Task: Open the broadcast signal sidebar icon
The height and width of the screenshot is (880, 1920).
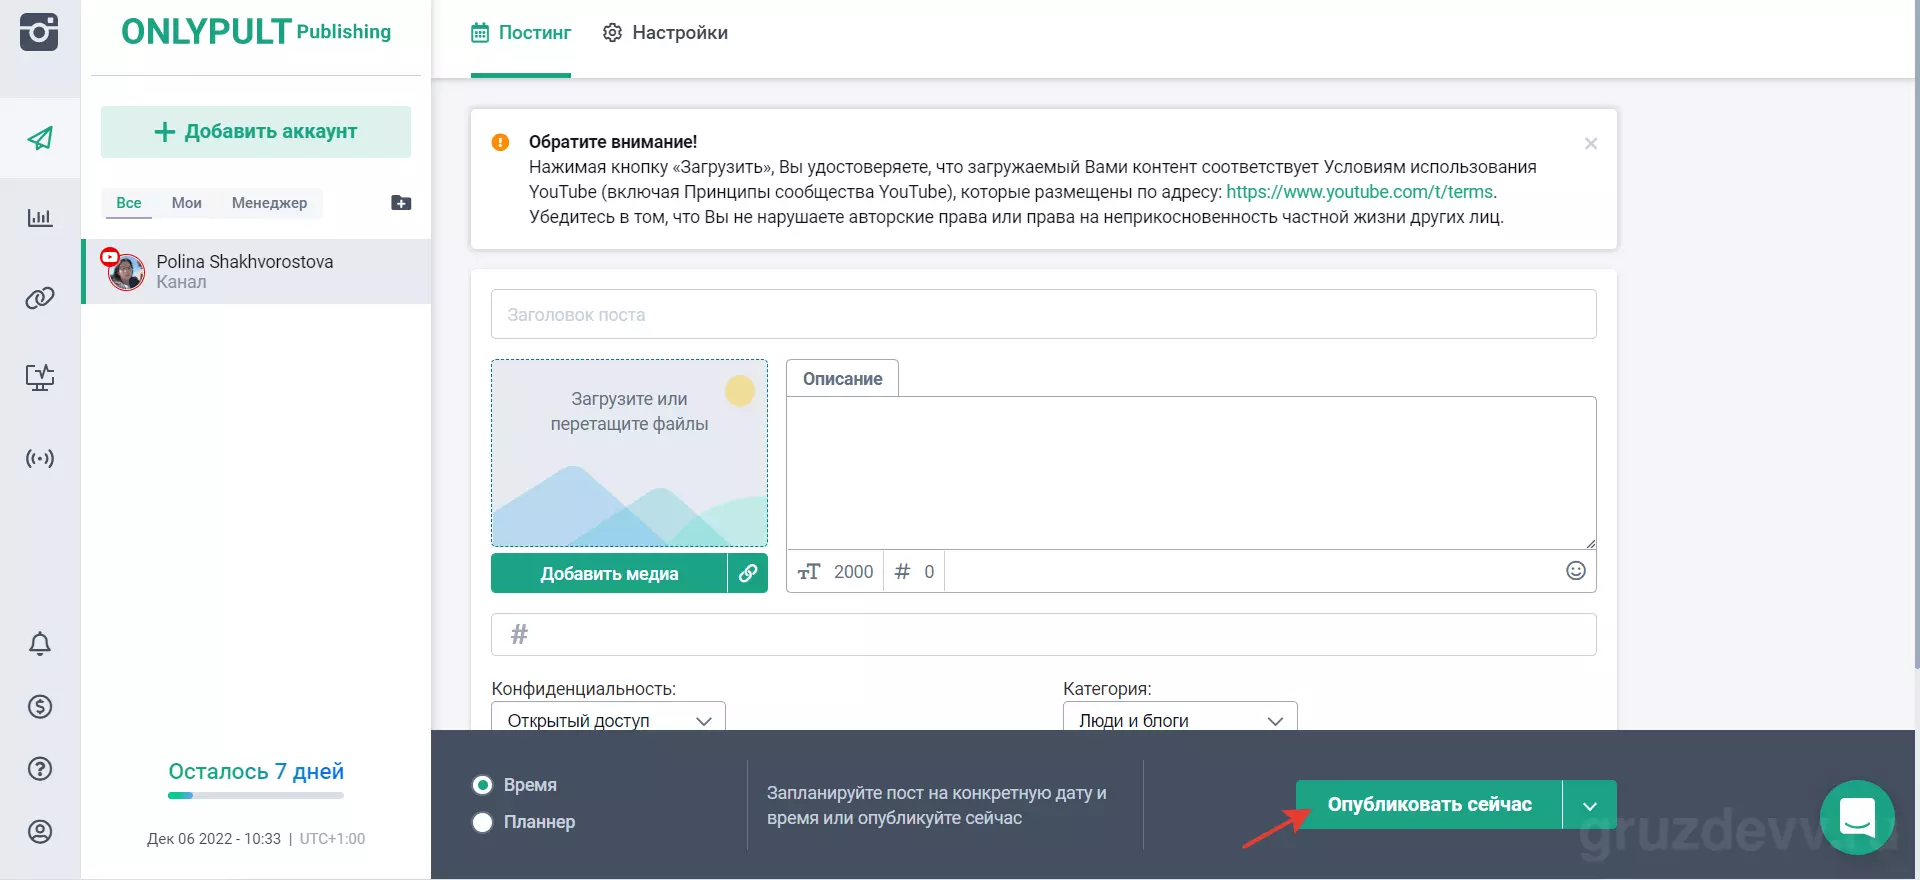Action: (x=40, y=459)
